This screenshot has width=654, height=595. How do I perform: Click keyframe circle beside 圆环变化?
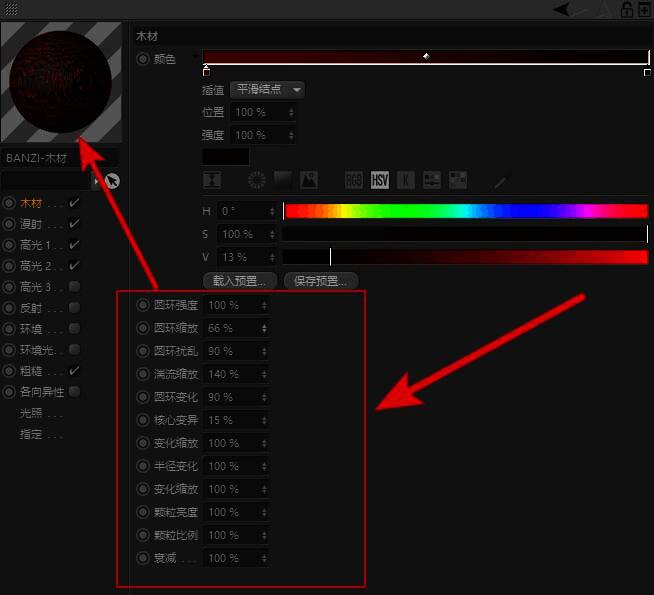[143, 397]
